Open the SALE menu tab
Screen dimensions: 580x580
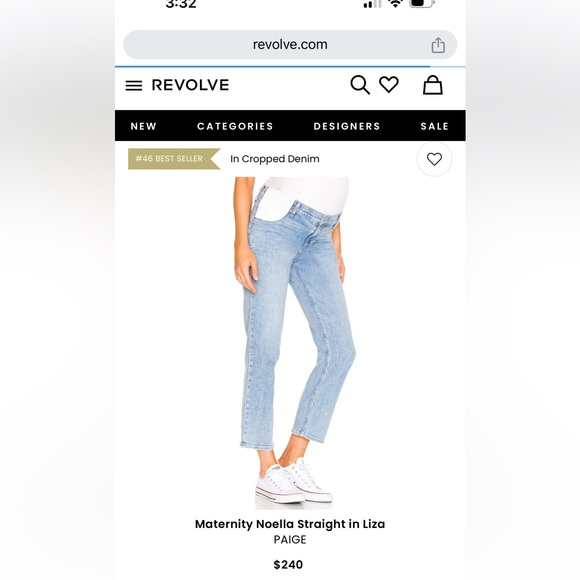[x=434, y=126]
